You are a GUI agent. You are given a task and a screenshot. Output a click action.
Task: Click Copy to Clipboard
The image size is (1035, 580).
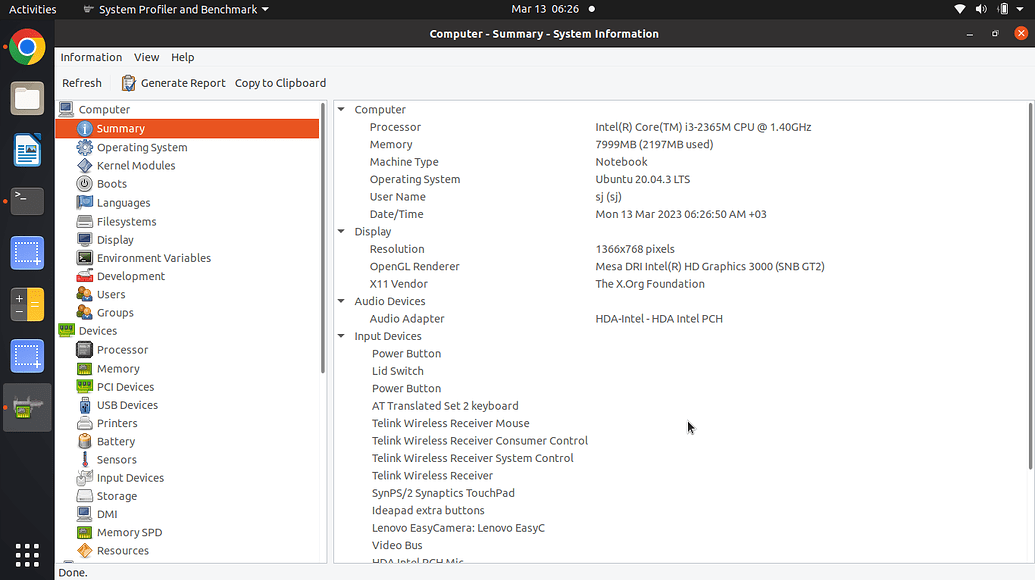(280, 83)
